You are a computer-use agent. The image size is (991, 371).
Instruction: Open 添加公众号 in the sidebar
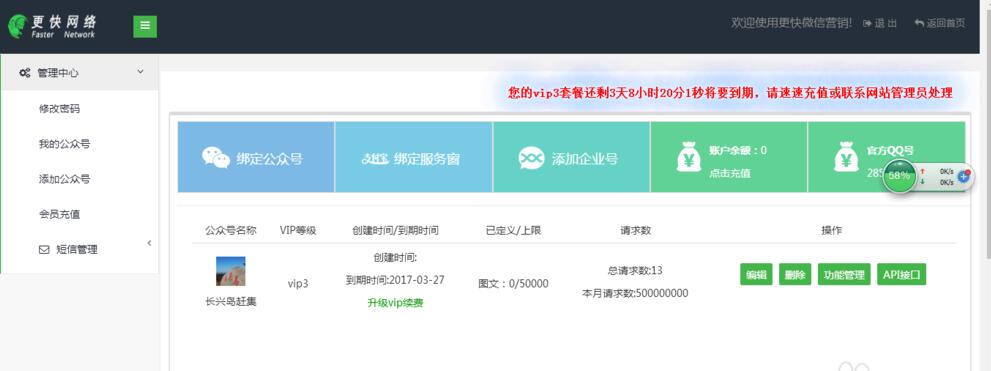[64, 179]
